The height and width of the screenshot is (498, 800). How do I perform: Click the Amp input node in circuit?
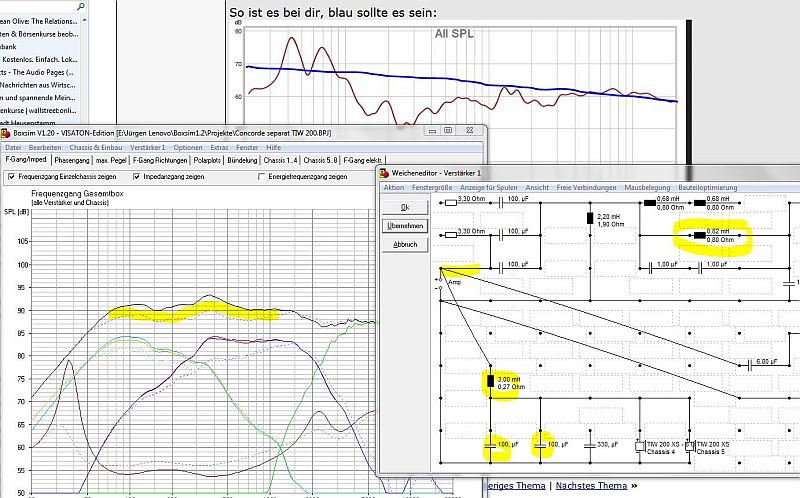tap(441, 270)
